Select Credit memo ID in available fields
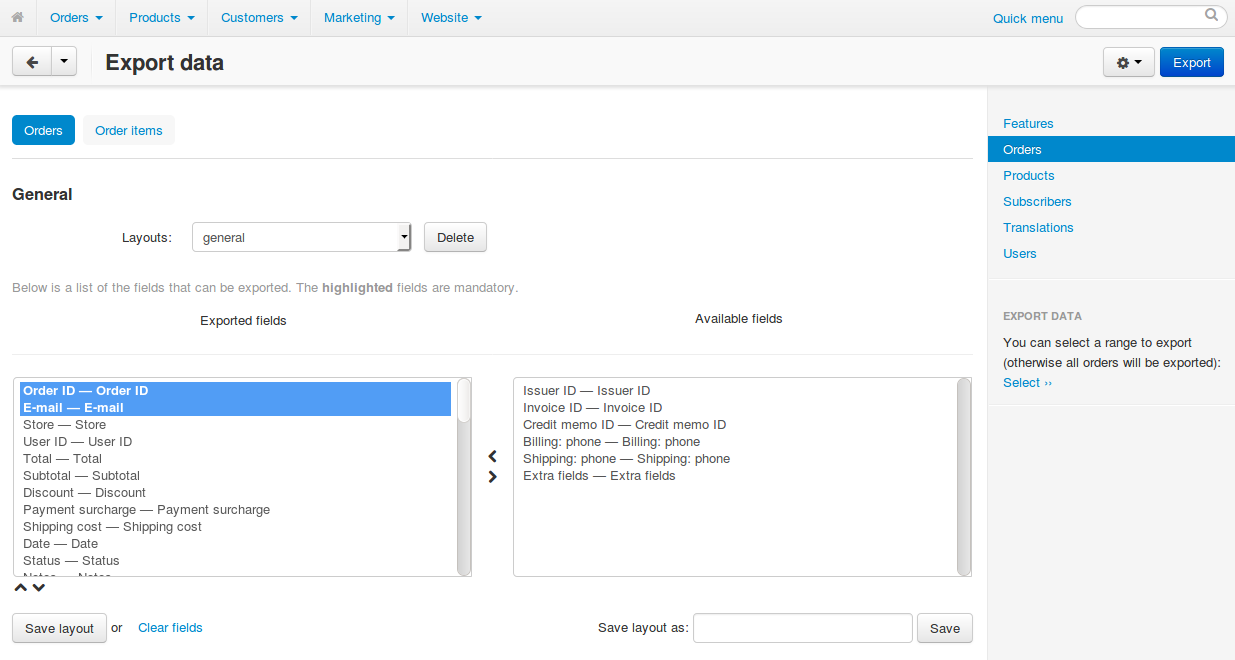Screen dimensions: 1235x660 click(736, 425)
